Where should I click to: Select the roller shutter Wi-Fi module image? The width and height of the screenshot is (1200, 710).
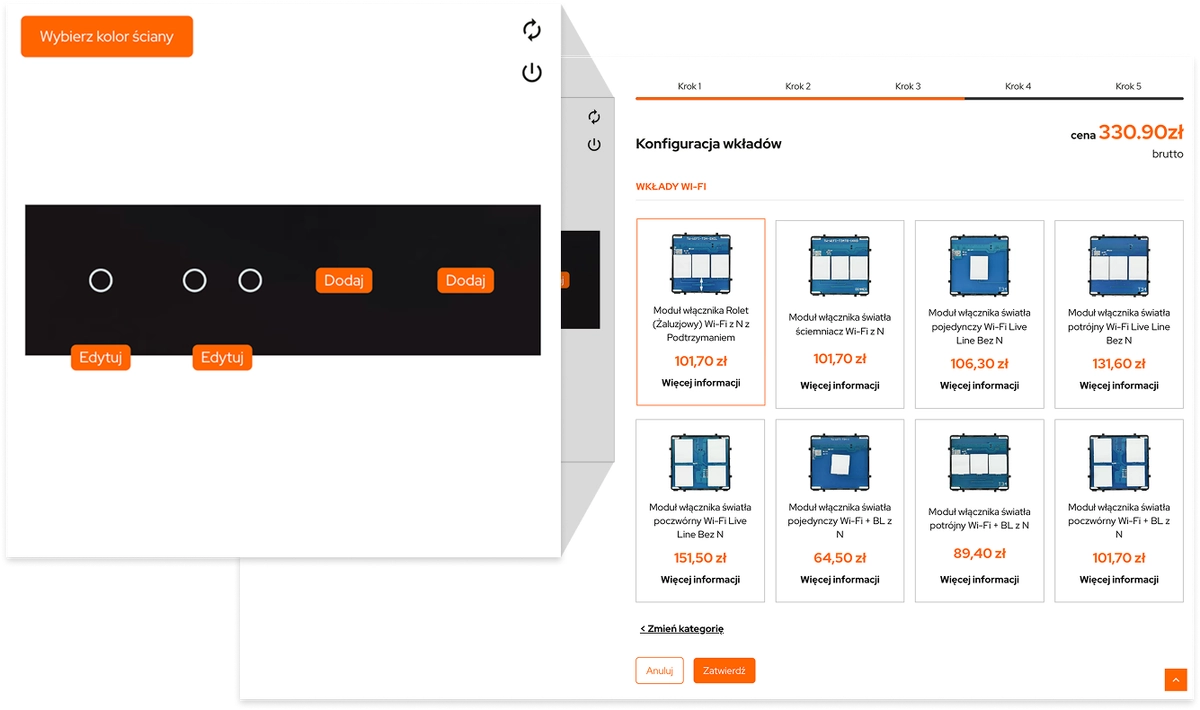[700, 265]
